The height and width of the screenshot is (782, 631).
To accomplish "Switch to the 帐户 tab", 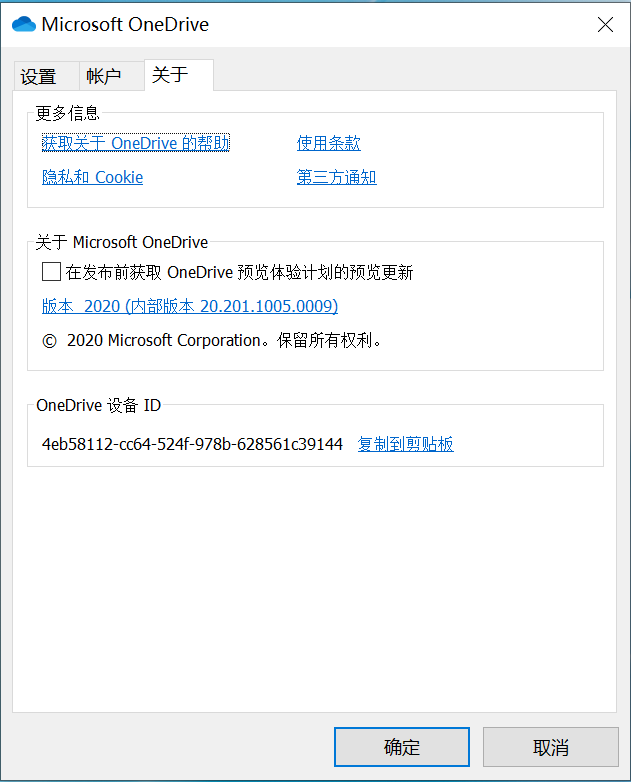I will point(112,76).
